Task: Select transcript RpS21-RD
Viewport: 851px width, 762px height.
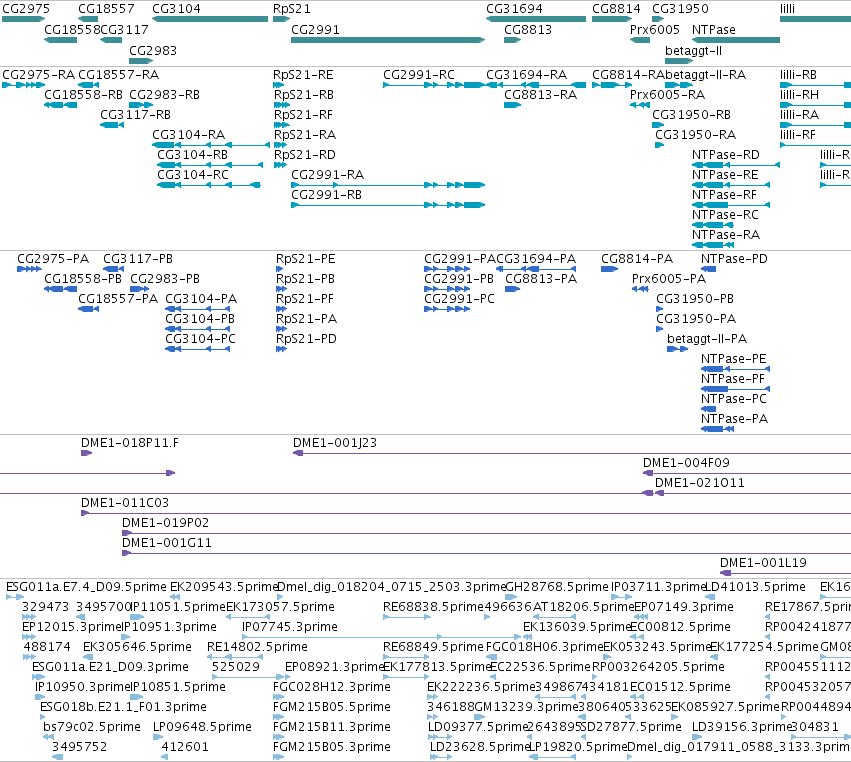Action: click(x=280, y=165)
